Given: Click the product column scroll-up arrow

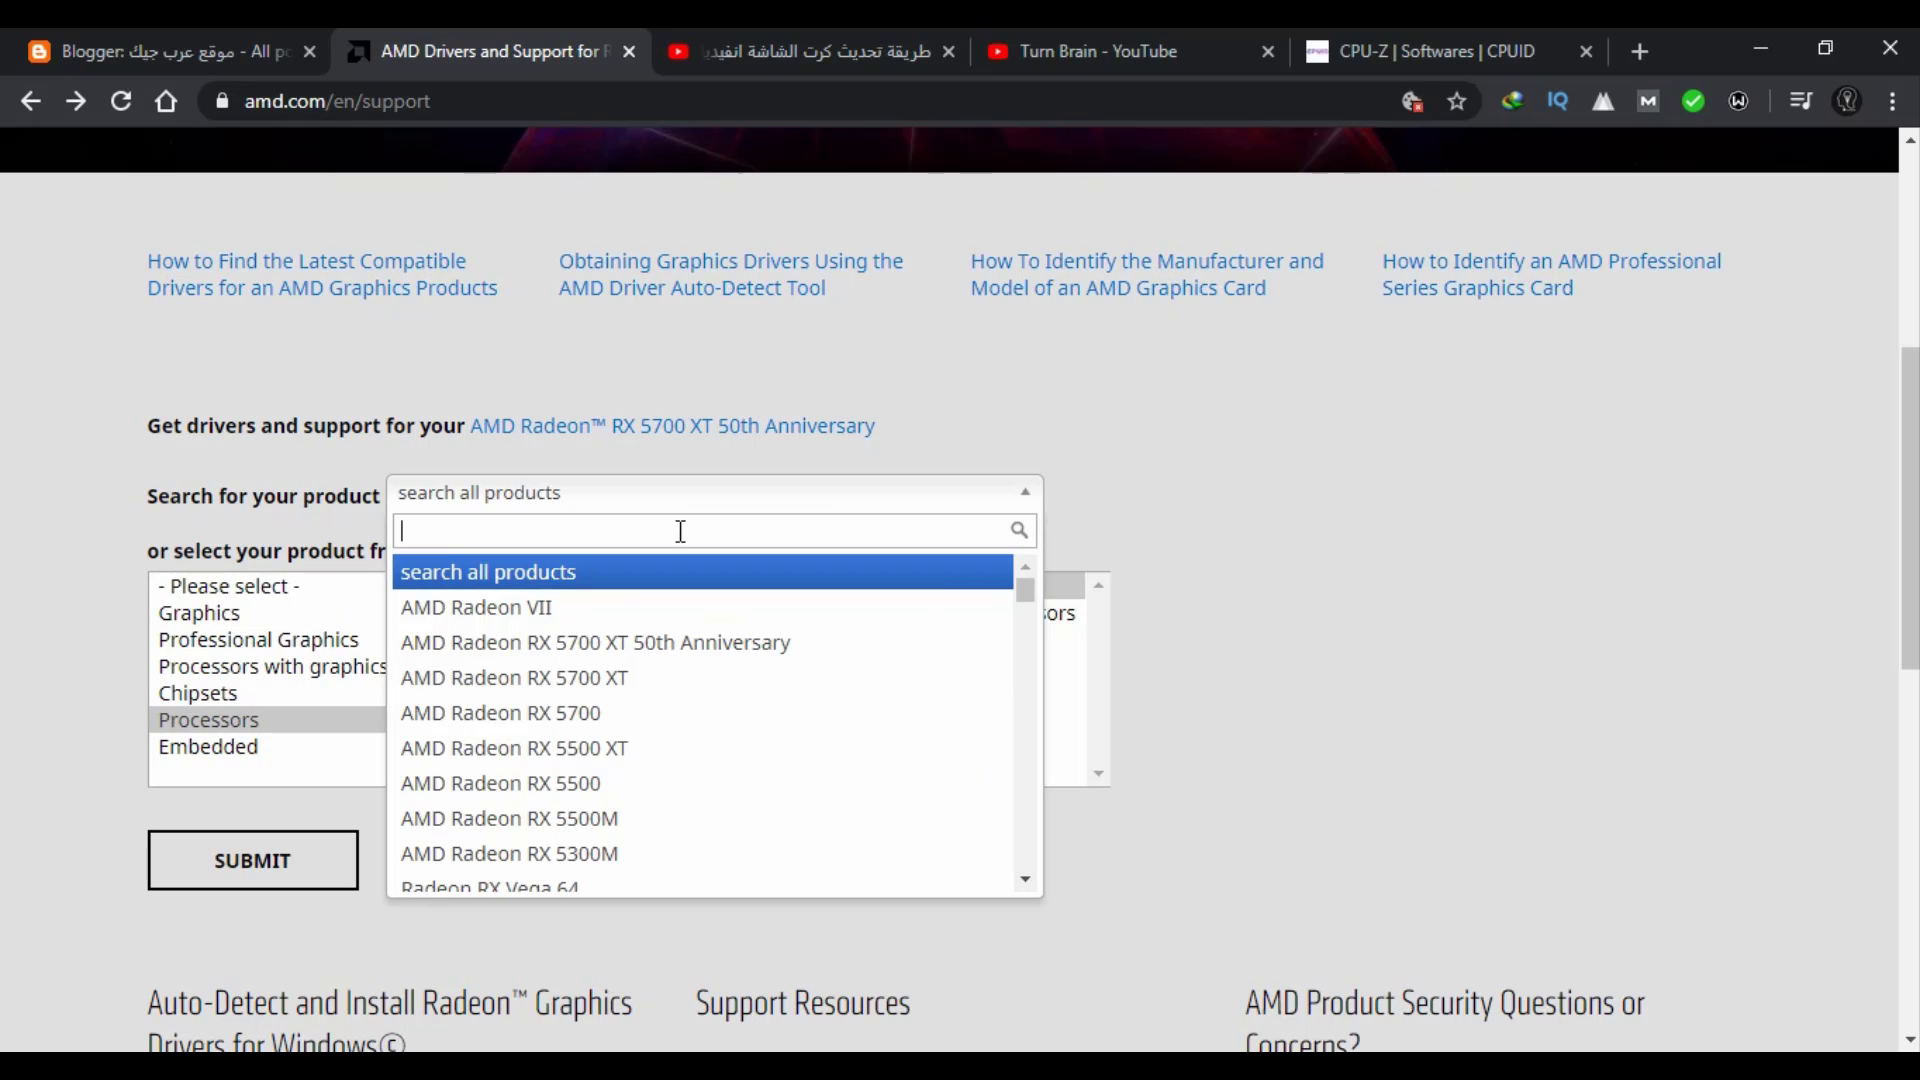Looking at the screenshot, I should [1098, 585].
